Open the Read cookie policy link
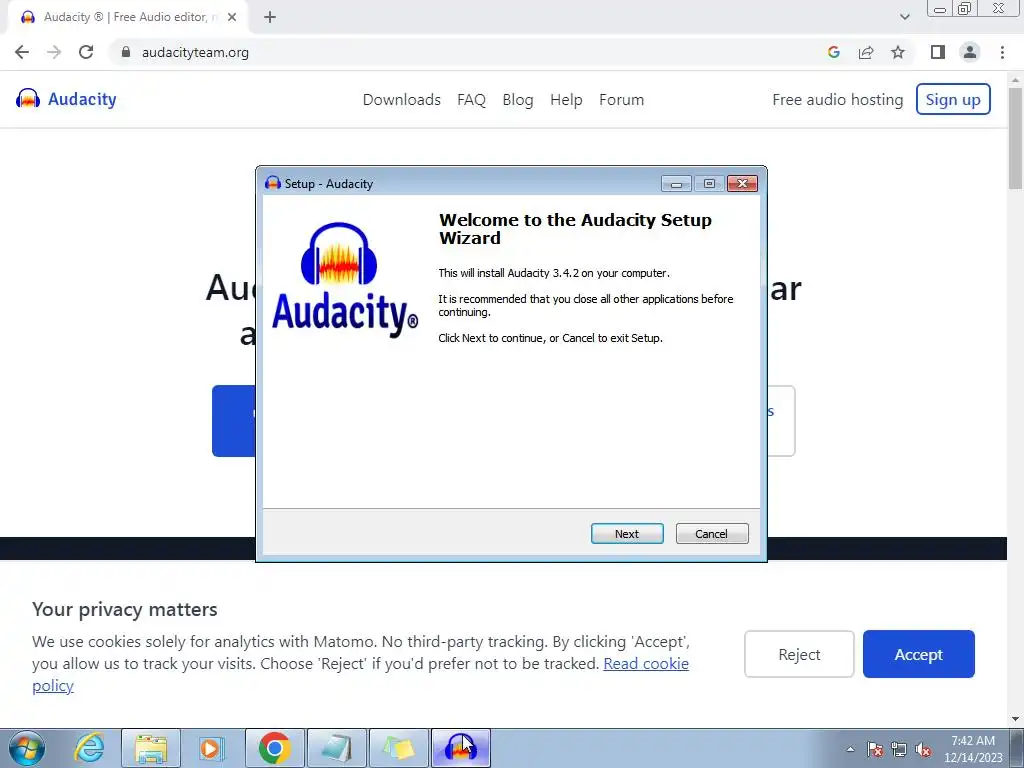This screenshot has height=768, width=1024. click(646, 664)
